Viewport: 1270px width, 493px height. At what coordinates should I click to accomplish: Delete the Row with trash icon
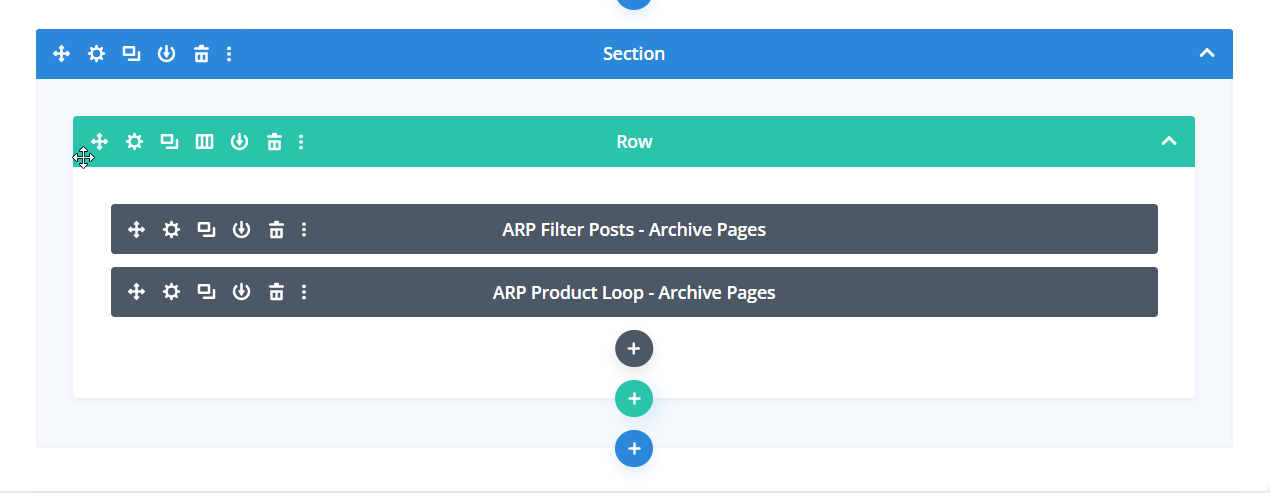tap(274, 142)
